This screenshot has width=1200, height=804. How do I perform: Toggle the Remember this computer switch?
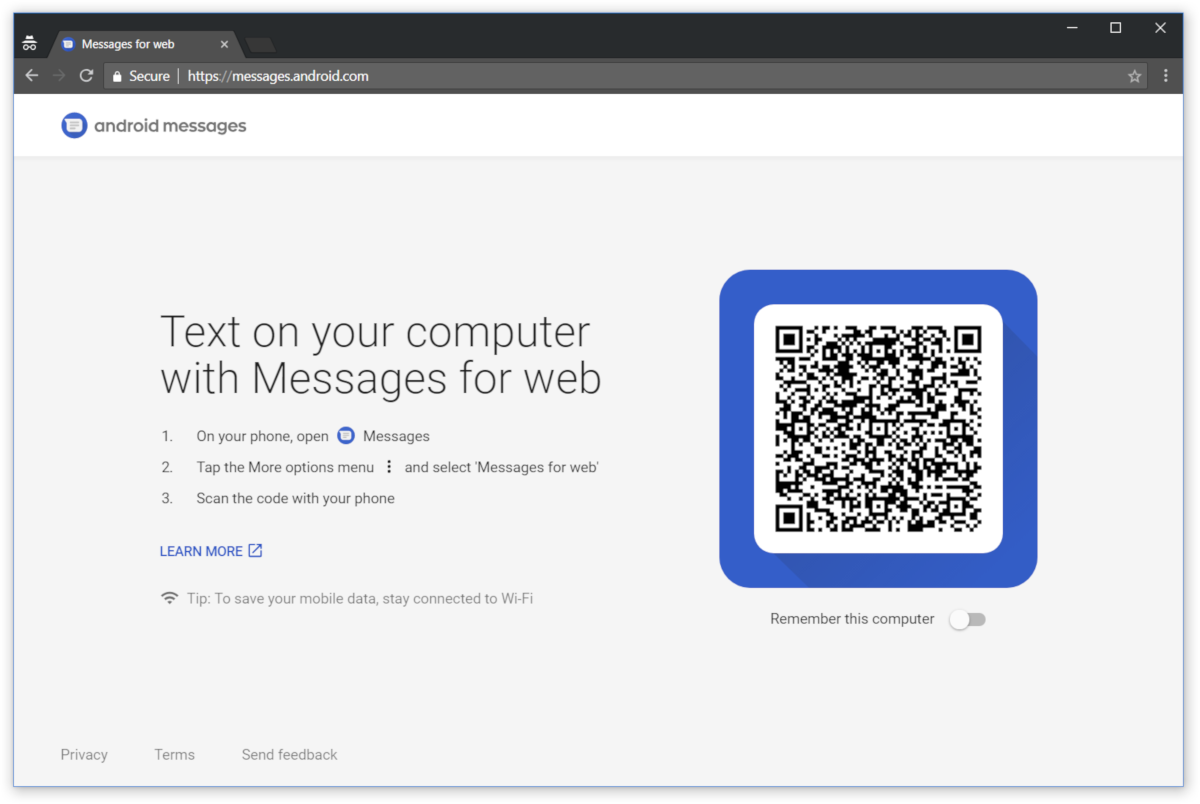[968, 619]
